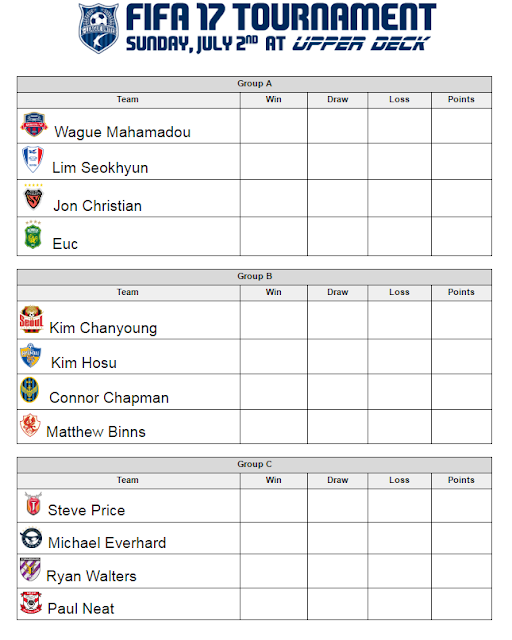Click the Draw cell for Kim Hosu
This screenshot has height=640, width=512.
(x=337, y=356)
